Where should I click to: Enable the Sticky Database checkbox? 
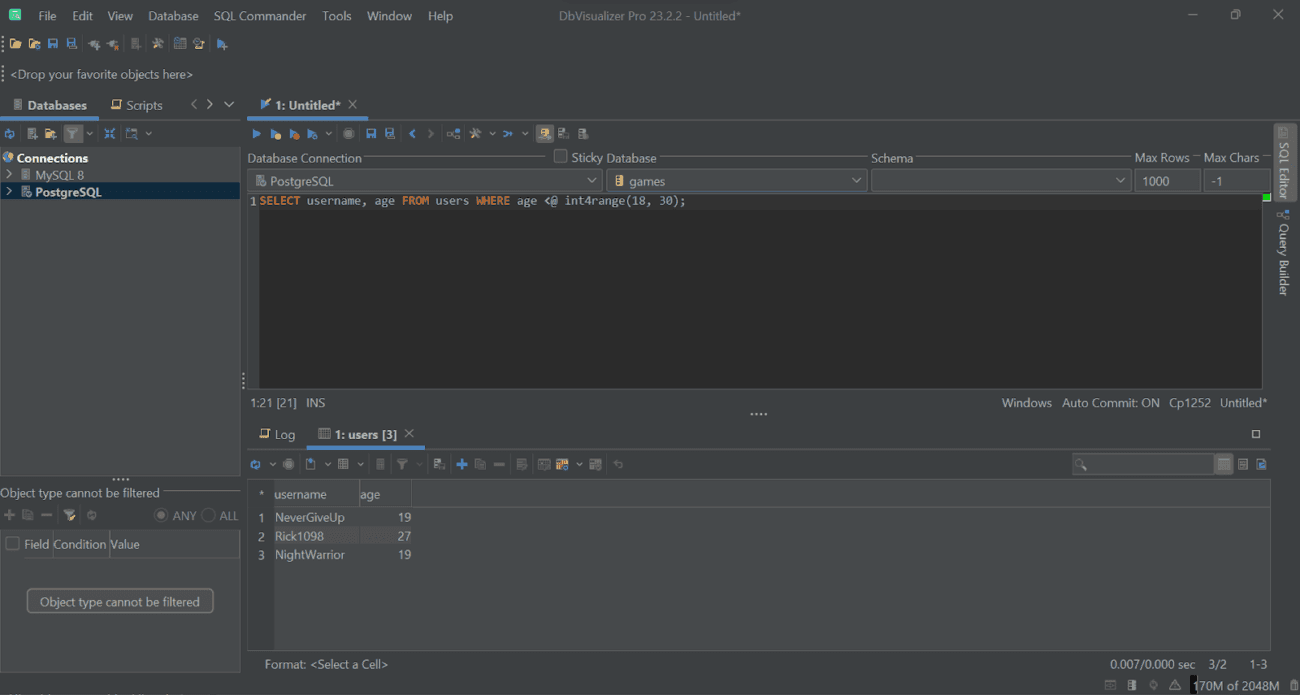pyautogui.click(x=561, y=155)
